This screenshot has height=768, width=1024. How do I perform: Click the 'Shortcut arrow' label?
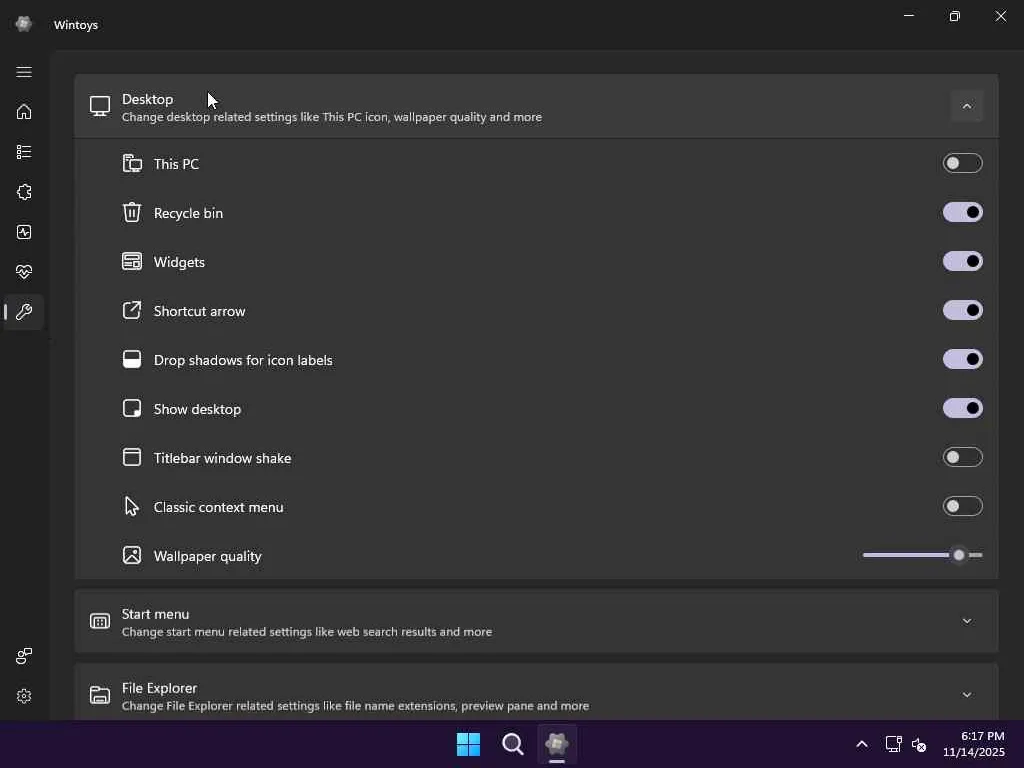click(199, 311)
